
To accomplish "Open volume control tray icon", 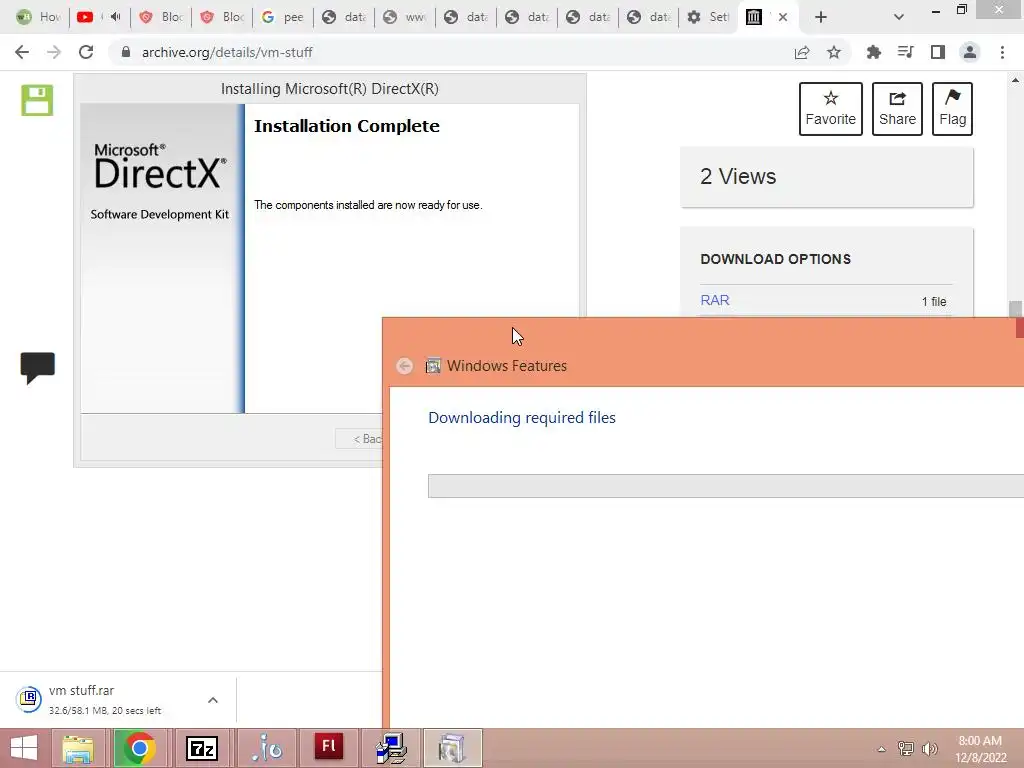I will point(930,749).
